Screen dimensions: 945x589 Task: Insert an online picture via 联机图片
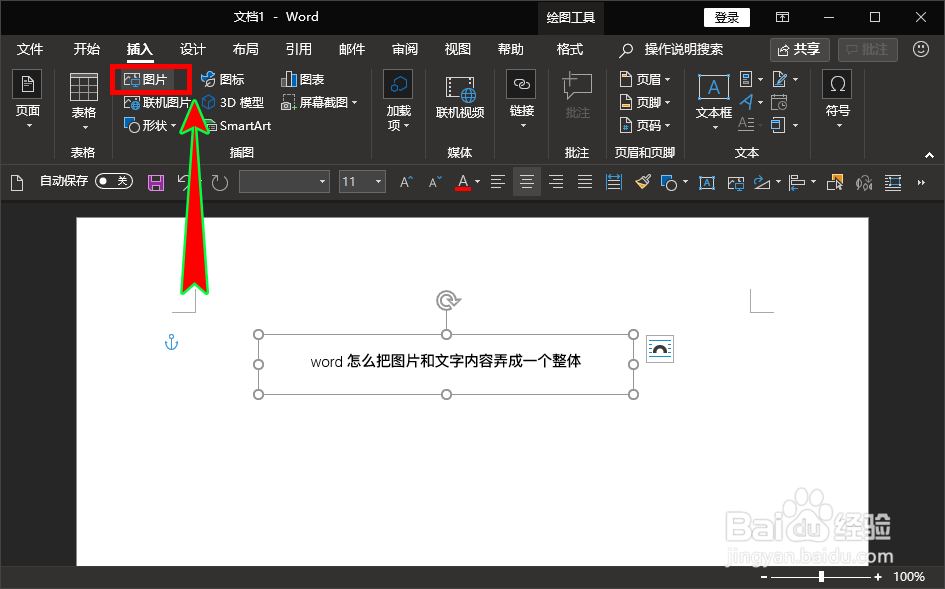tap(157, 102)
